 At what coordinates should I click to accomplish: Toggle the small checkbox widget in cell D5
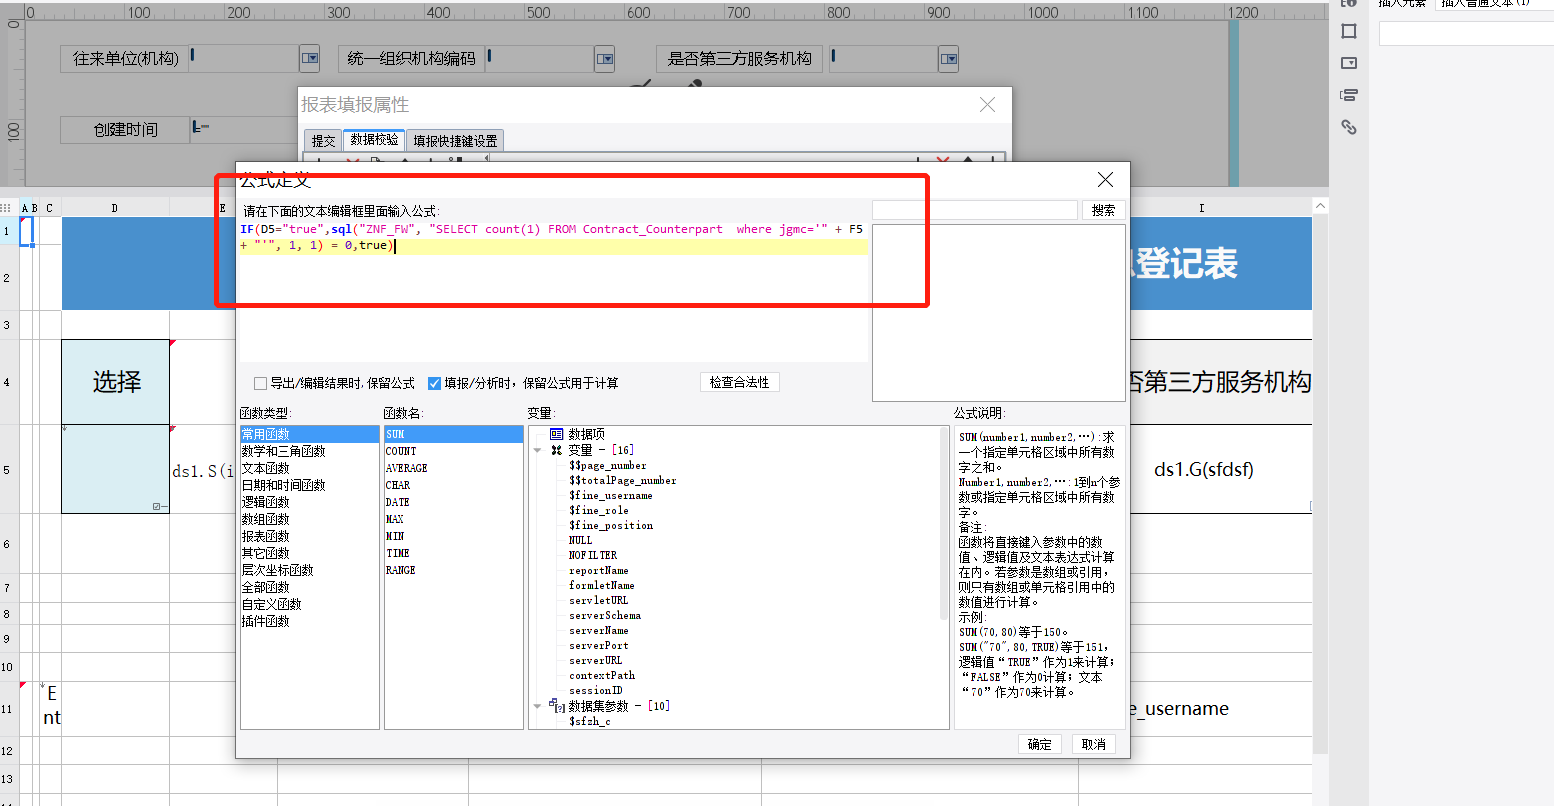click(x=157, y=506)
